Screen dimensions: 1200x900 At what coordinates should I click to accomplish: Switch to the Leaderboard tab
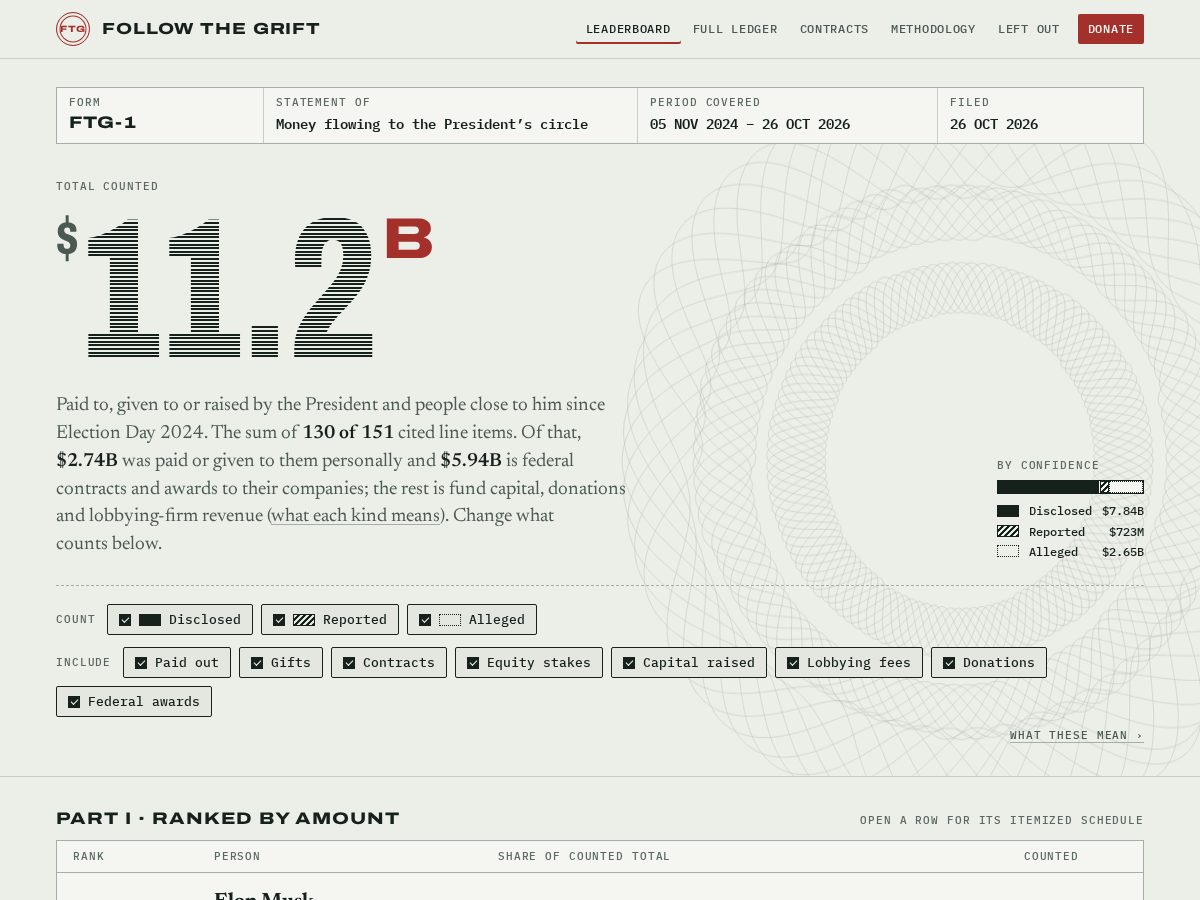coord(628,29)
